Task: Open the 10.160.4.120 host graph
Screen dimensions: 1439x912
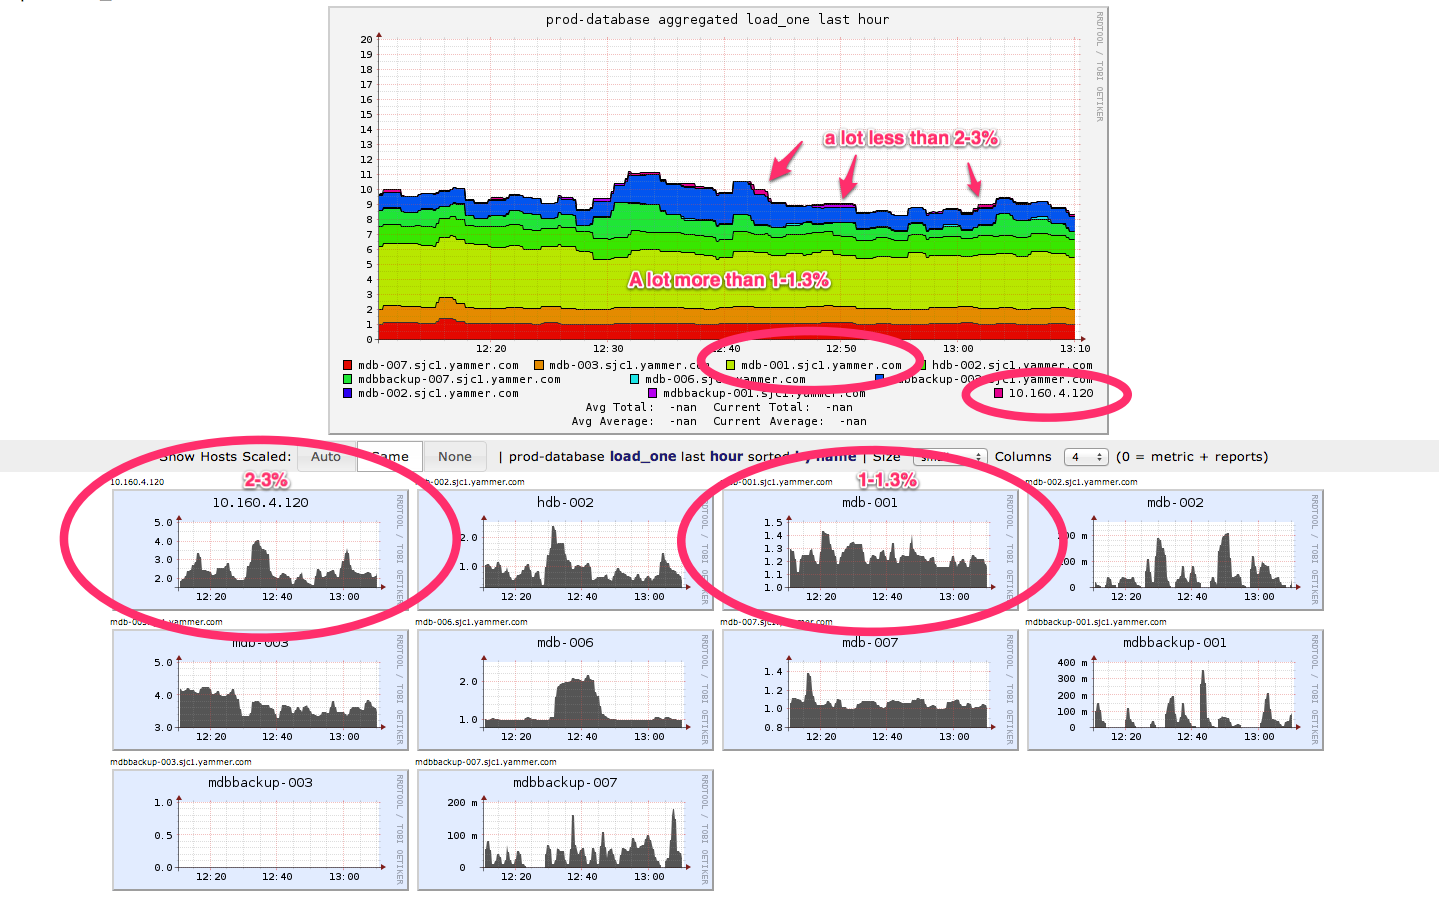Action: coord(260,550)
